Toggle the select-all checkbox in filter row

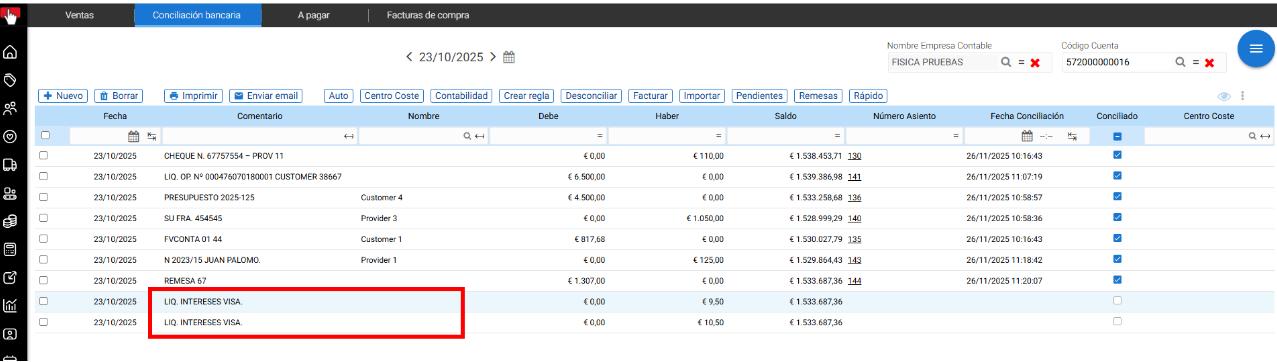click(x=44, y=135)
